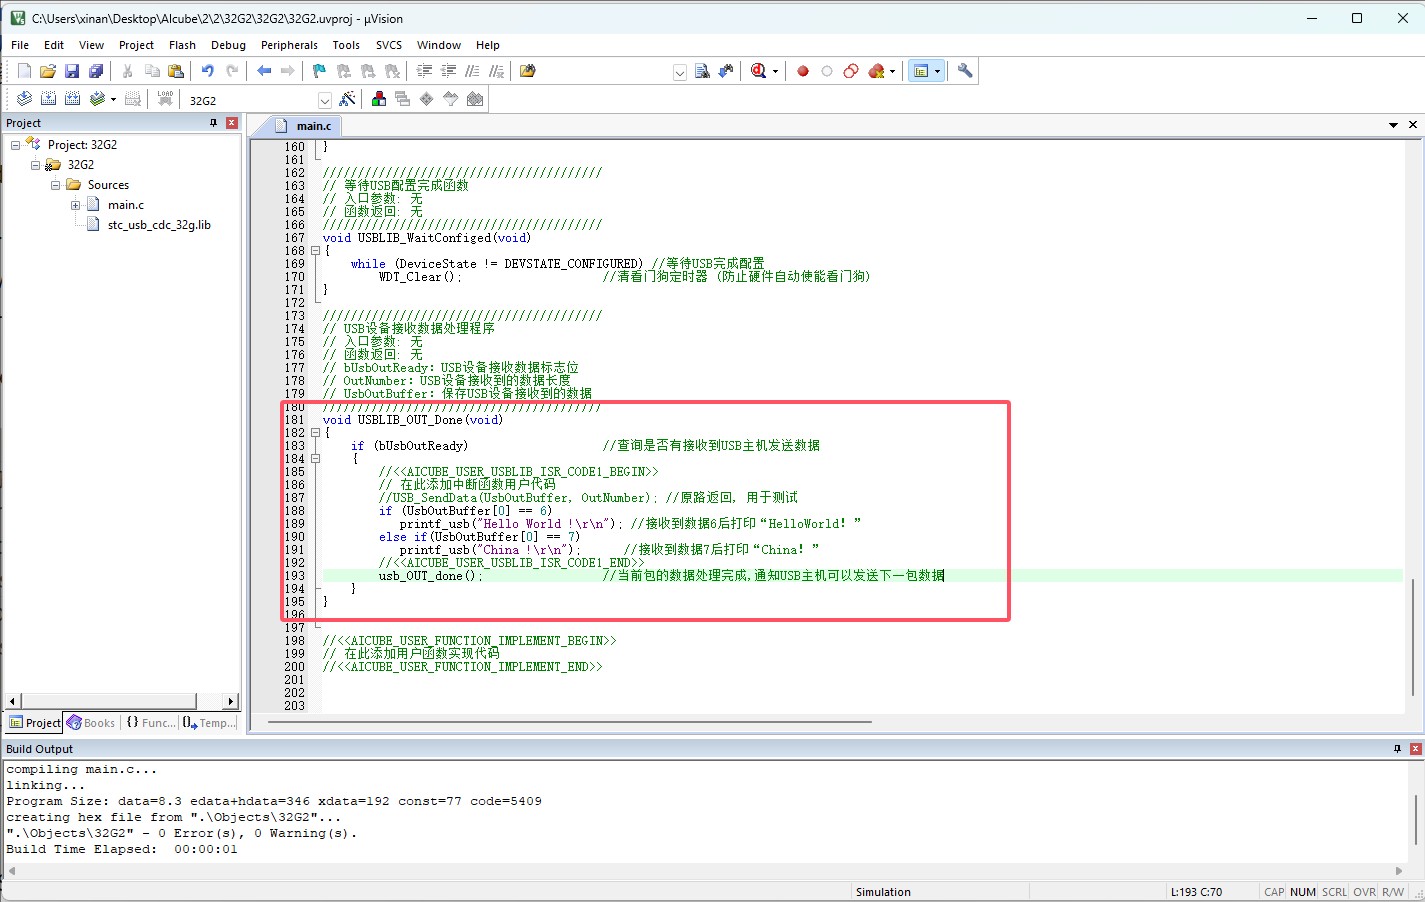The width and height of the screenshot is (1425, 902).
Task: Undo the last edit
Action: point(208,71)
